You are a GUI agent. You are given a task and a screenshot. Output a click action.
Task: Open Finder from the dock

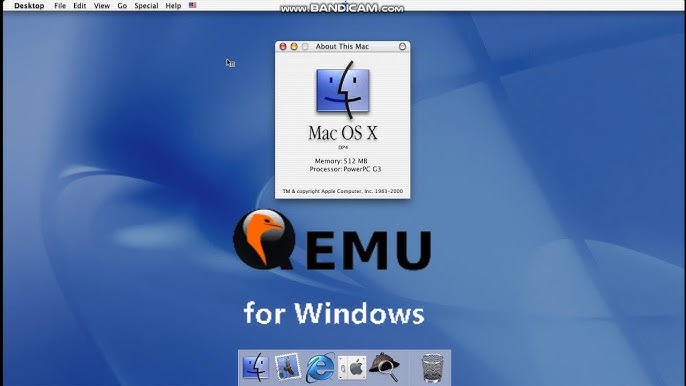point(256,367)
